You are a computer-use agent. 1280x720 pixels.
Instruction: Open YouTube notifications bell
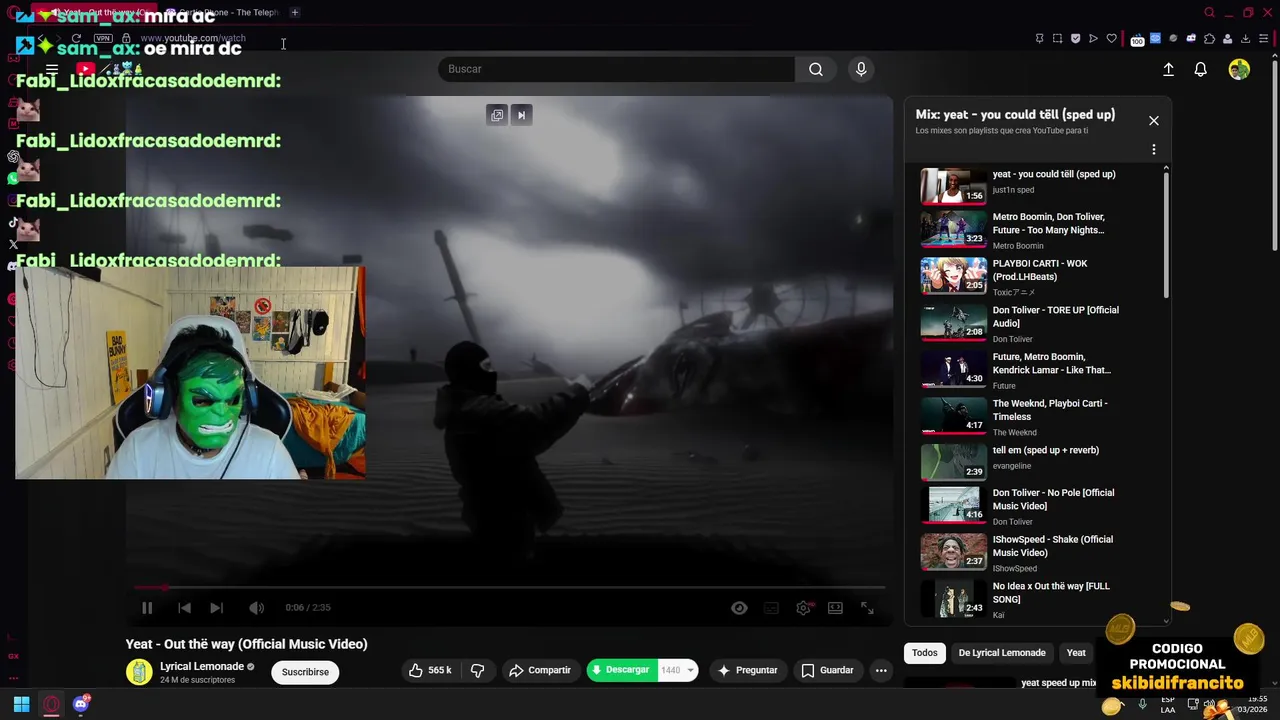(1200, 69)
